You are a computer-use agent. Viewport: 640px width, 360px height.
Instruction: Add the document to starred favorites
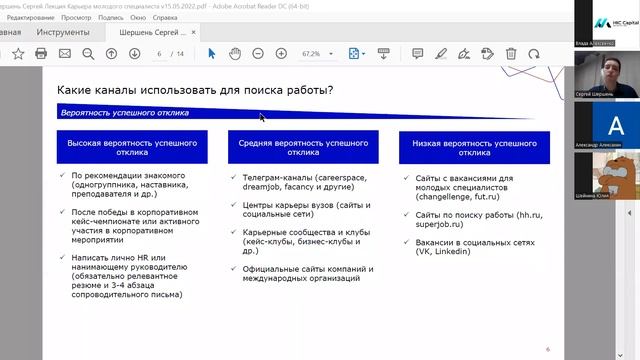pos(18,53)
